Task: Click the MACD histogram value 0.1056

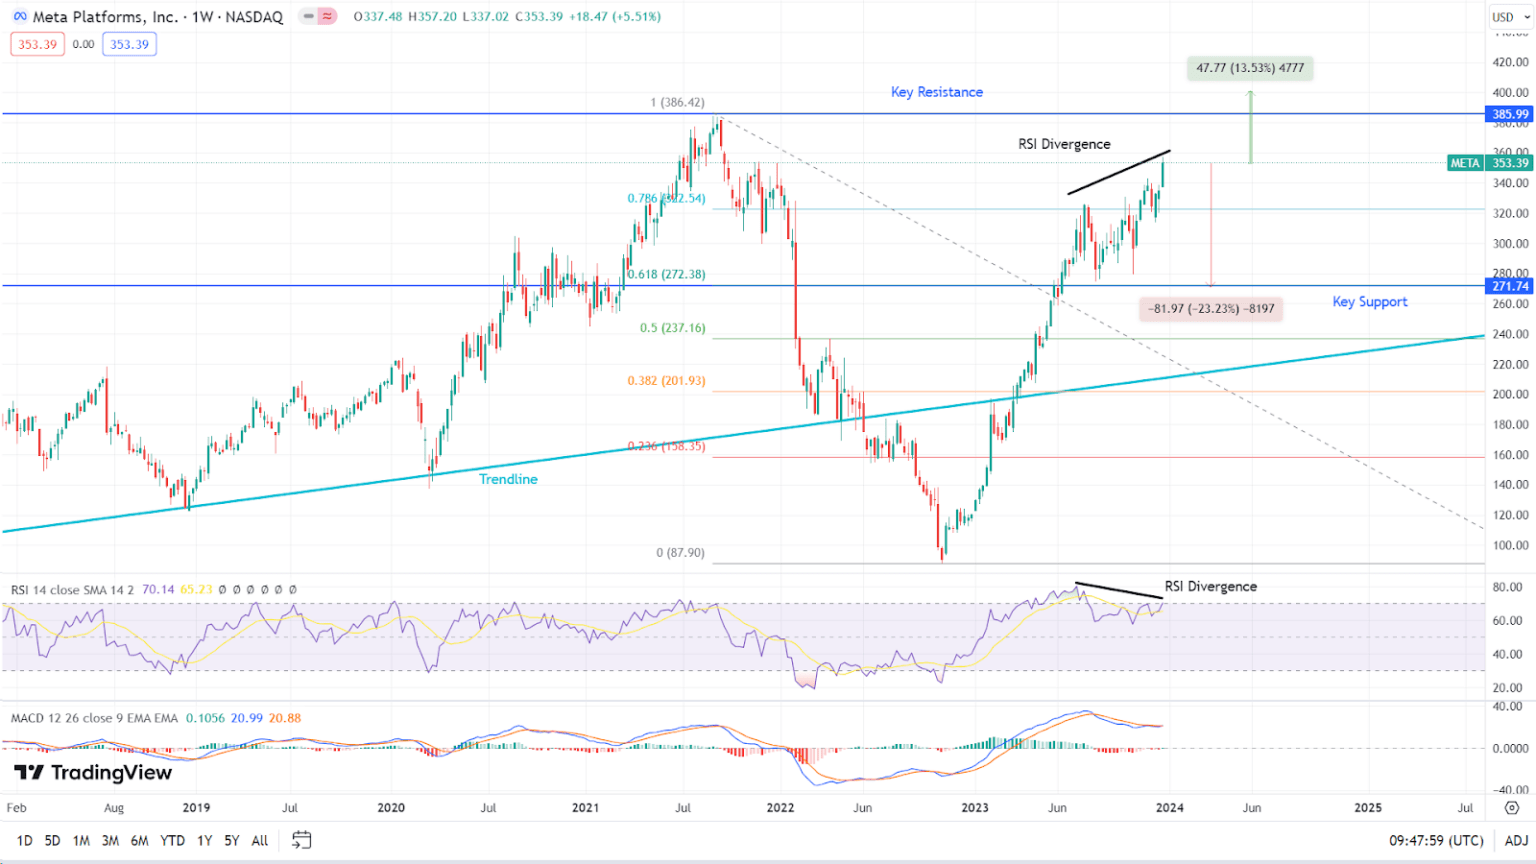Action: (205, 718)
